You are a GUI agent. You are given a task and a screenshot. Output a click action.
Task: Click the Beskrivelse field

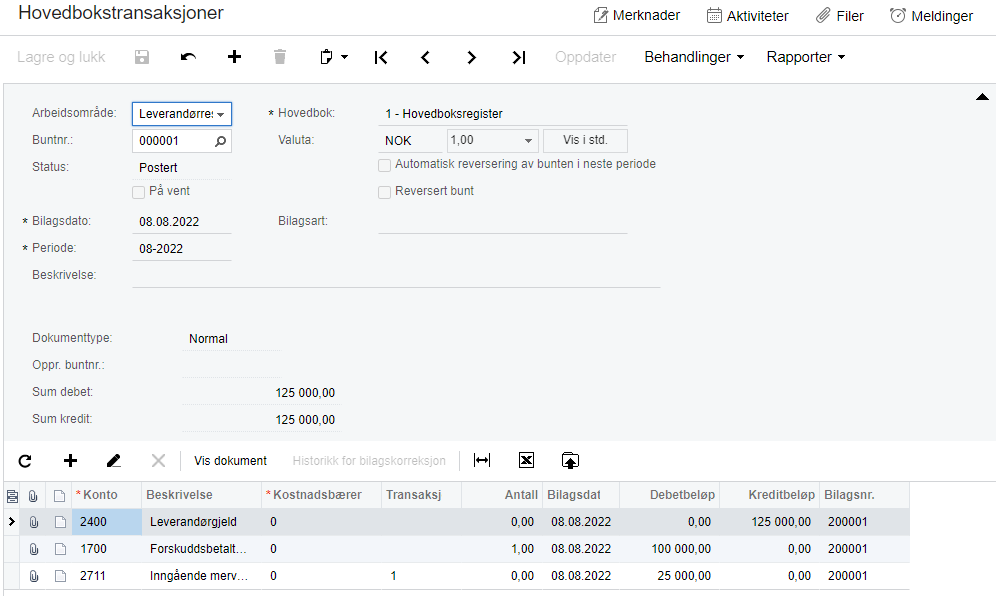396,276
